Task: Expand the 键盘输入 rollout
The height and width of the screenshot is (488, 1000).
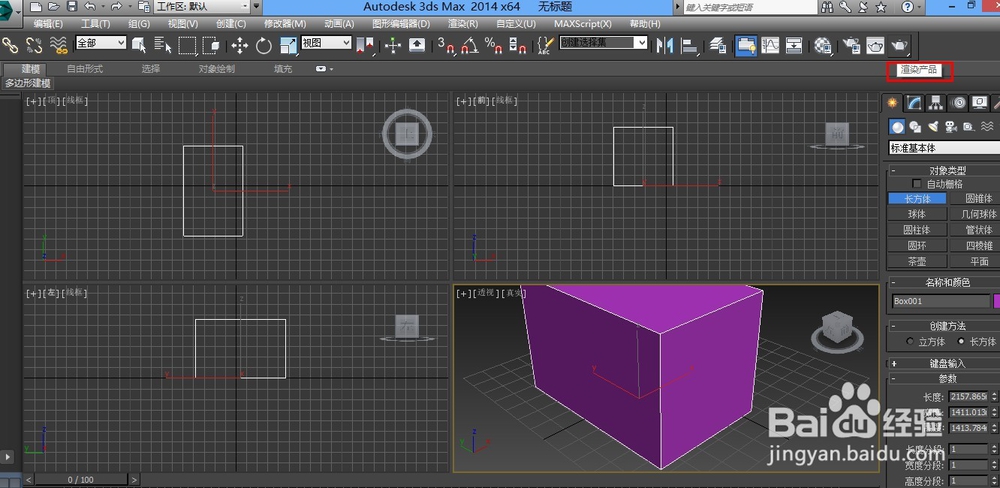Action: point(944,364)
